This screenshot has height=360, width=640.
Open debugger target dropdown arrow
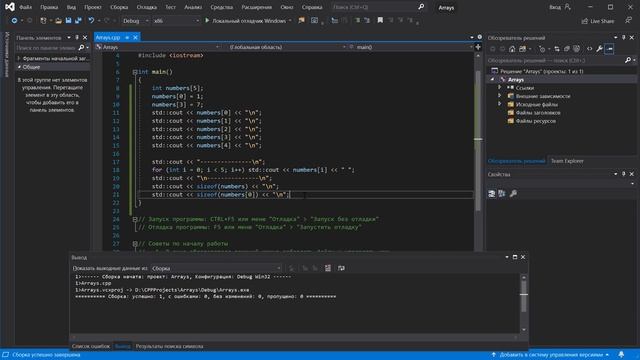coord(290,20)
